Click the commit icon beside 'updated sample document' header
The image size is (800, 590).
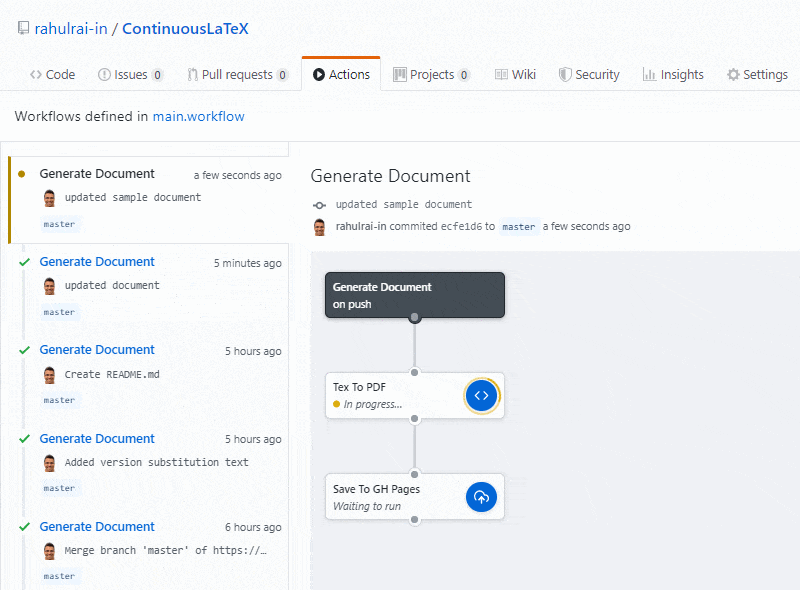pyautogui.click(x=319, y=205)
